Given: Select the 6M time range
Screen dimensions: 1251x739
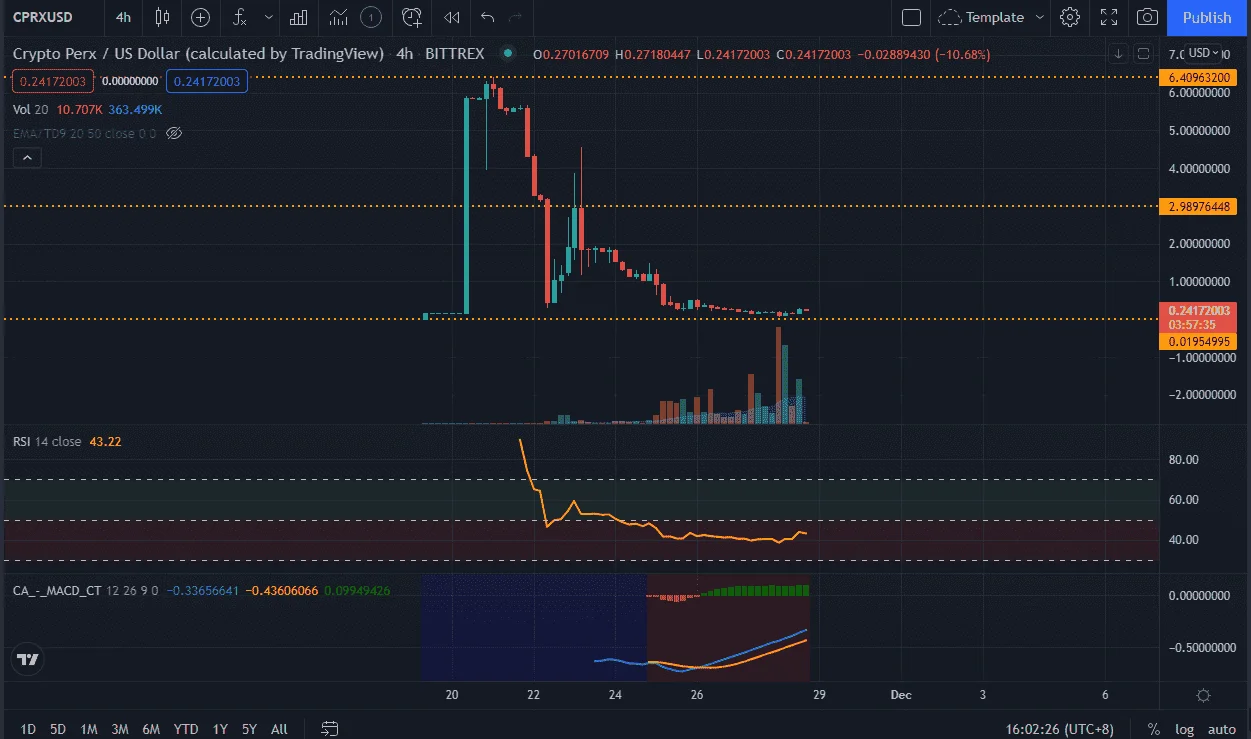Looking at the screenshot, I should coord(151,729).
